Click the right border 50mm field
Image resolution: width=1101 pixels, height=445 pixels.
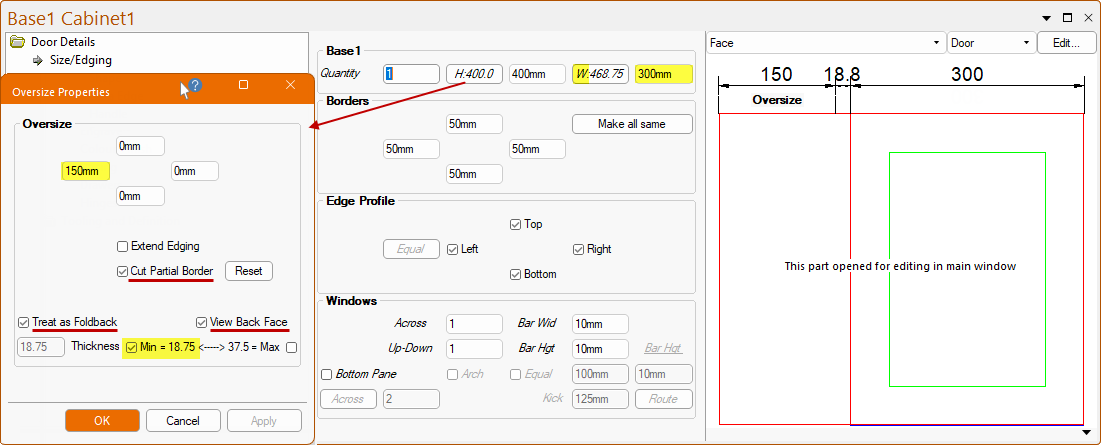537,149
